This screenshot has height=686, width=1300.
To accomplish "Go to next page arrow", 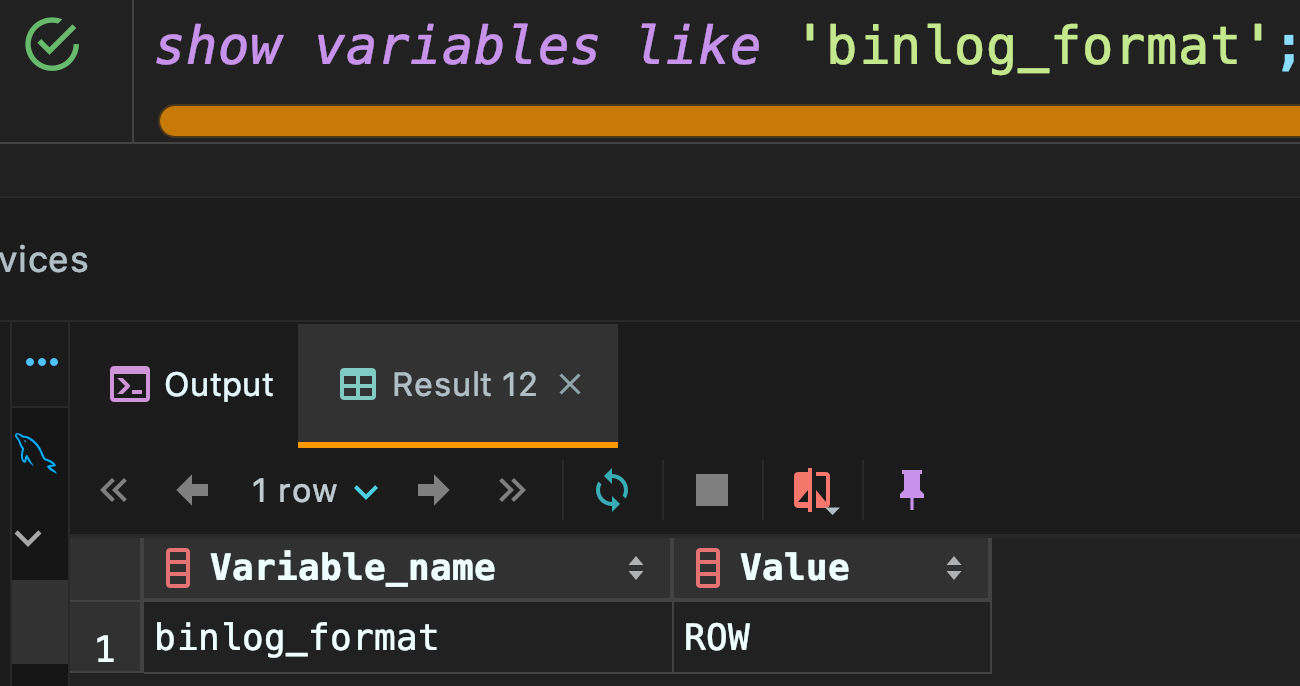I will [x=433, y=490].
